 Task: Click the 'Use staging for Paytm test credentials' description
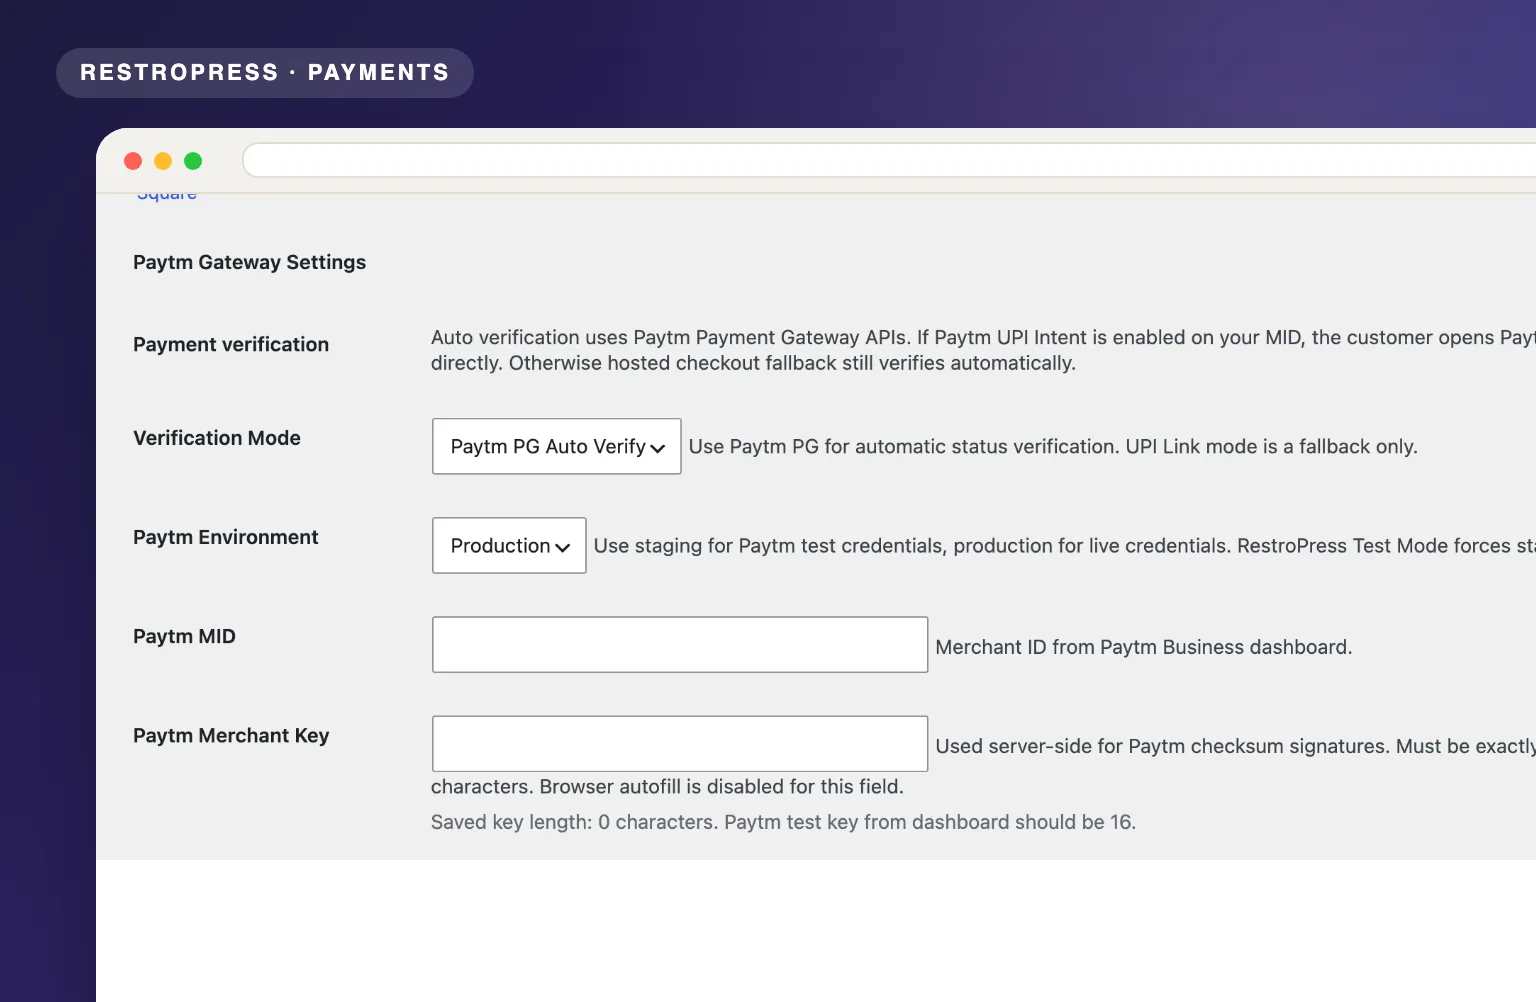tap(1065, 545)
